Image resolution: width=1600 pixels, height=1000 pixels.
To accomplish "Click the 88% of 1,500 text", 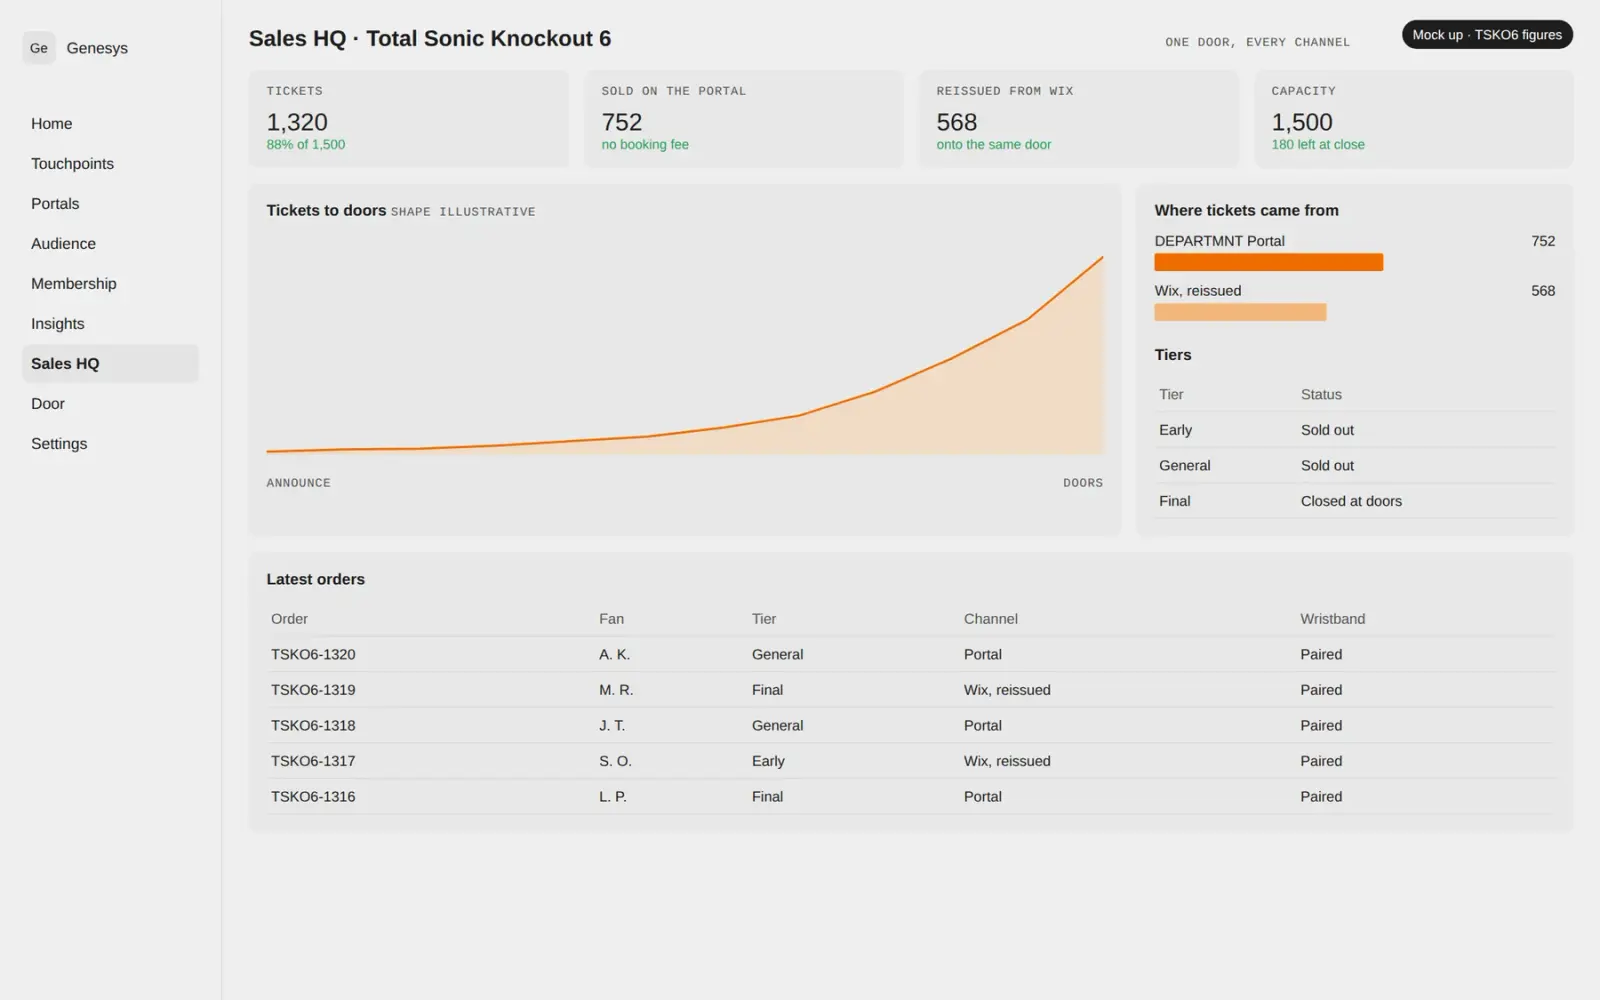I will point(305,145).
